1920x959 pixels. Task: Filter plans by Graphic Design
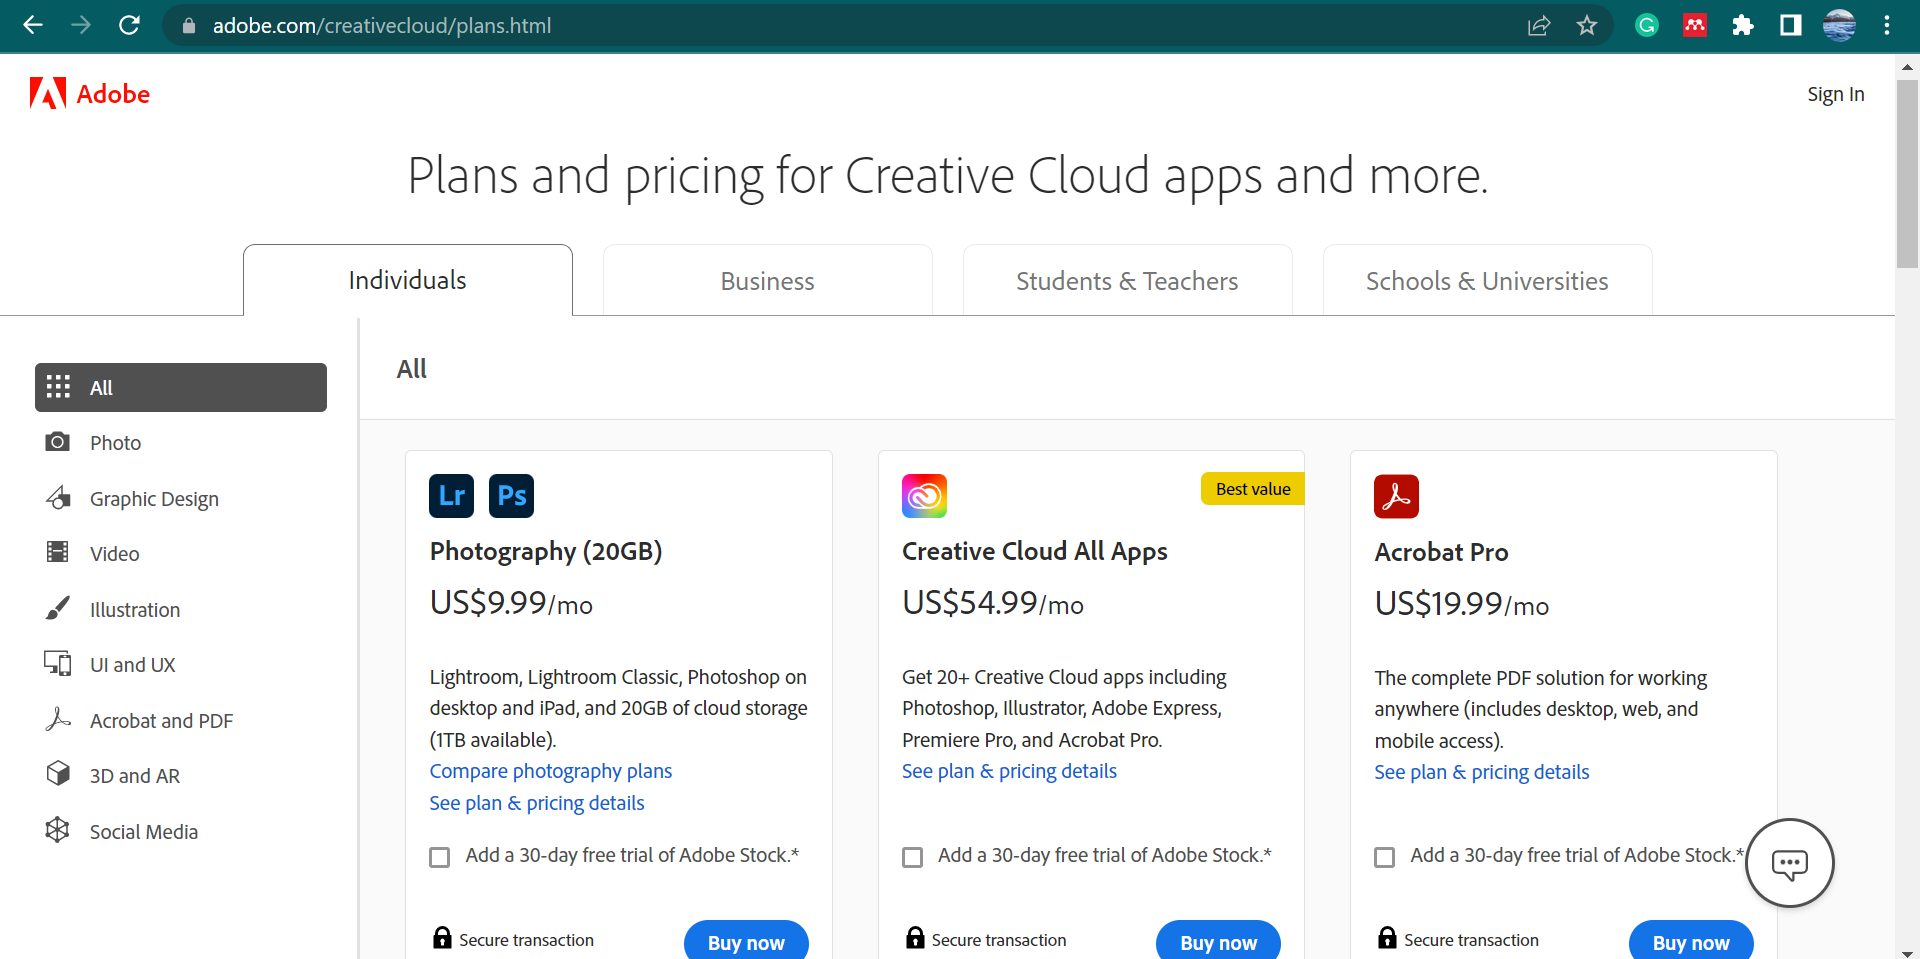click(x=181, y=499)
